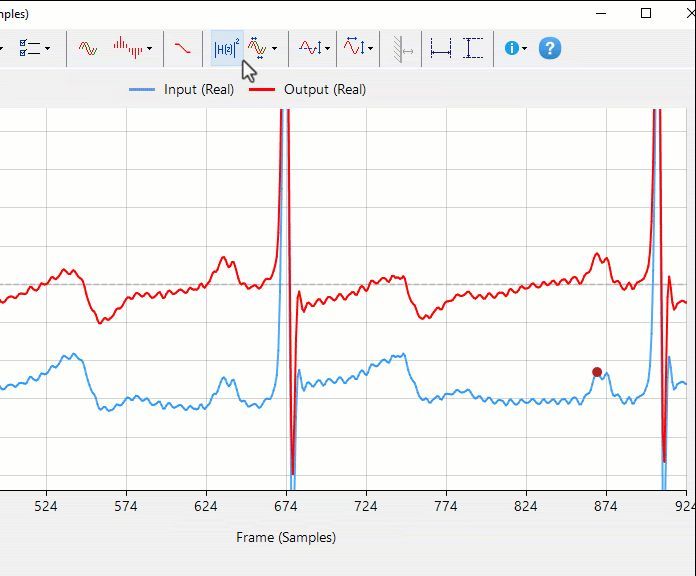Viewport: 696px width, 576px height.
Task: Click the blue information icon
Action: [x=512, y=48]
